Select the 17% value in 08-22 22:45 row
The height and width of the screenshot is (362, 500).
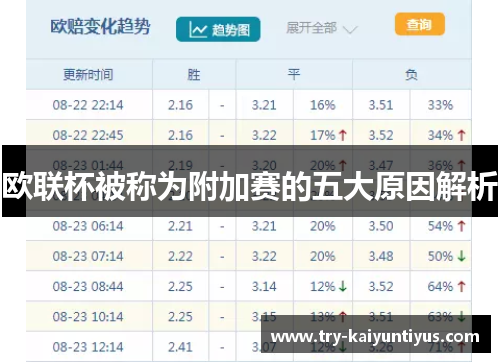point(323,135)
